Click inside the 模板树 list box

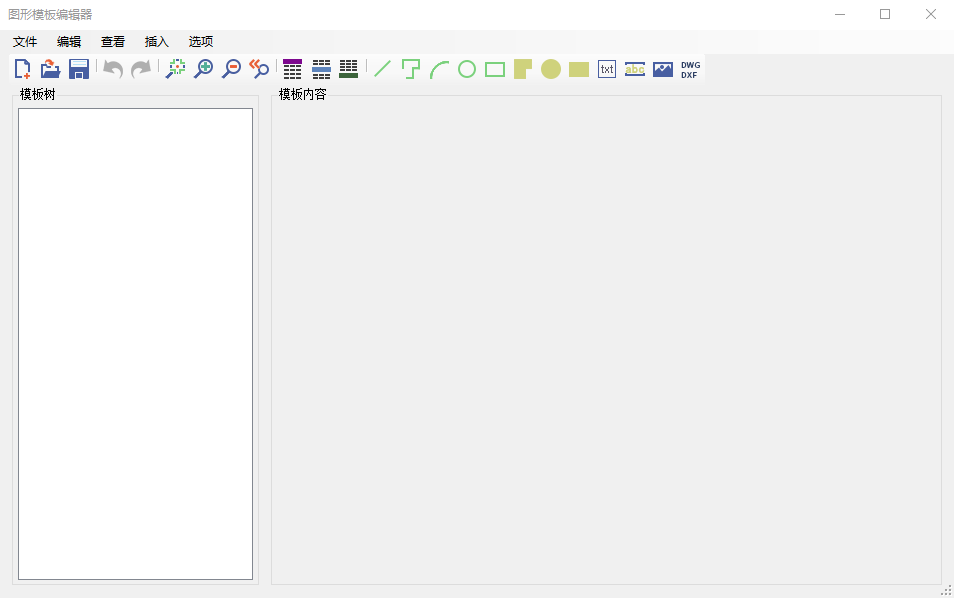[135, 344]
